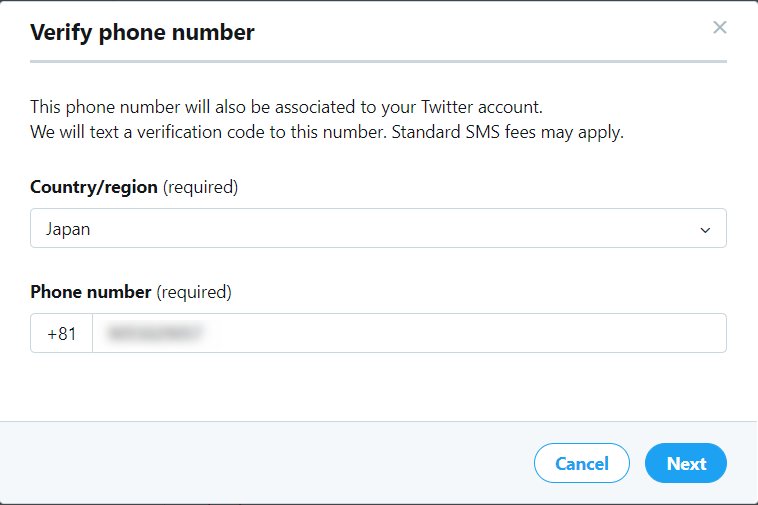
Task: Open the Country/region dropdown
Action: click(x=378, y=229)
